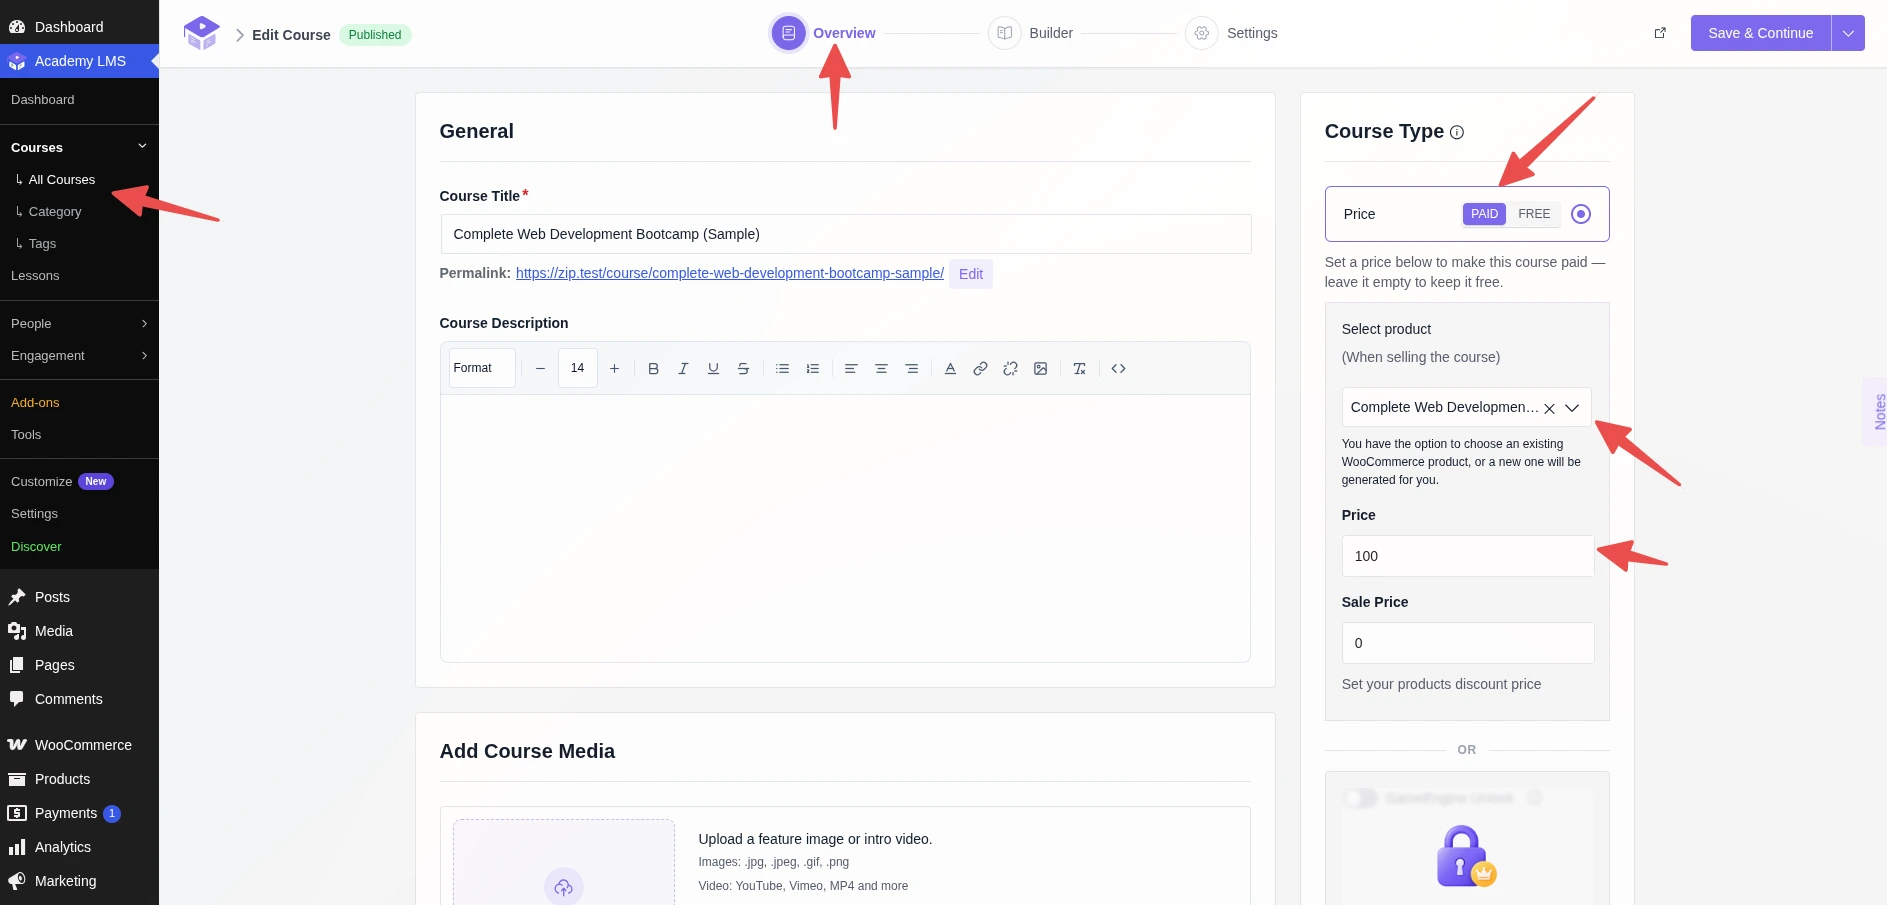Apply italic formatting in description editor
This screenshot has width=1887, height=905.
683,369
